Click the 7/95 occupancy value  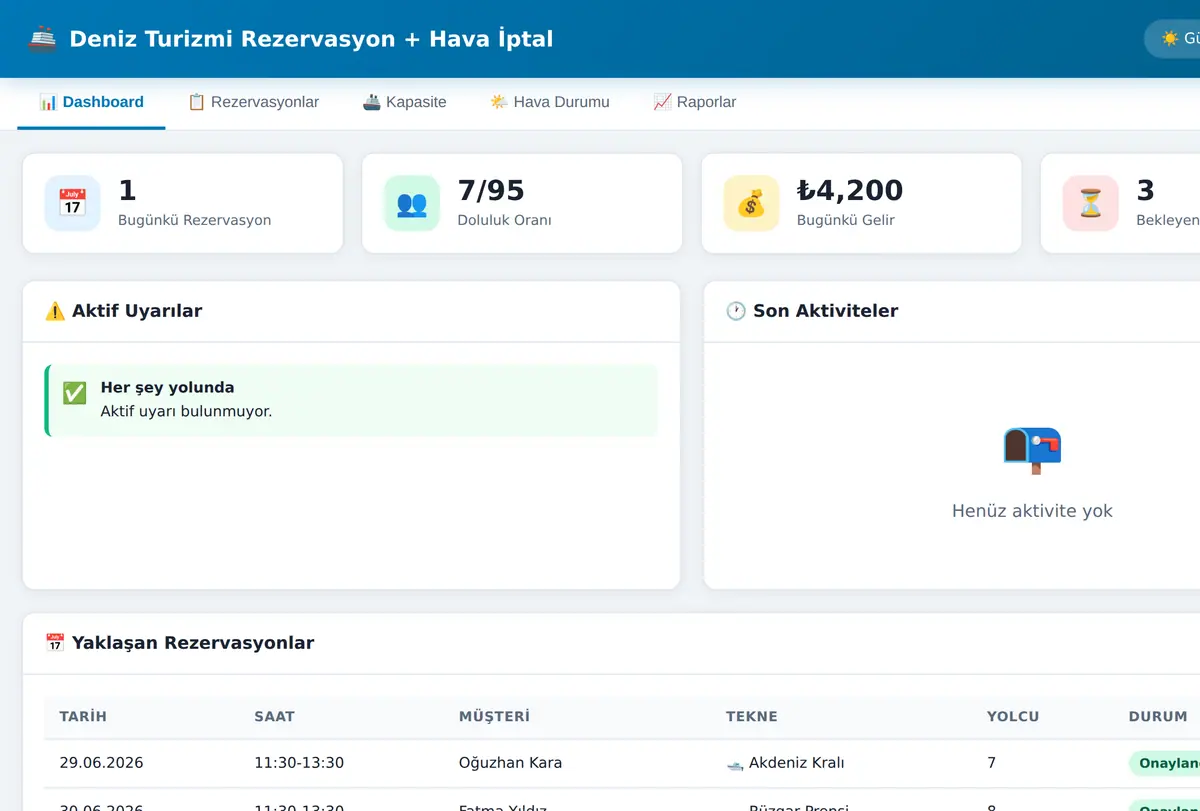pos(491,190)
